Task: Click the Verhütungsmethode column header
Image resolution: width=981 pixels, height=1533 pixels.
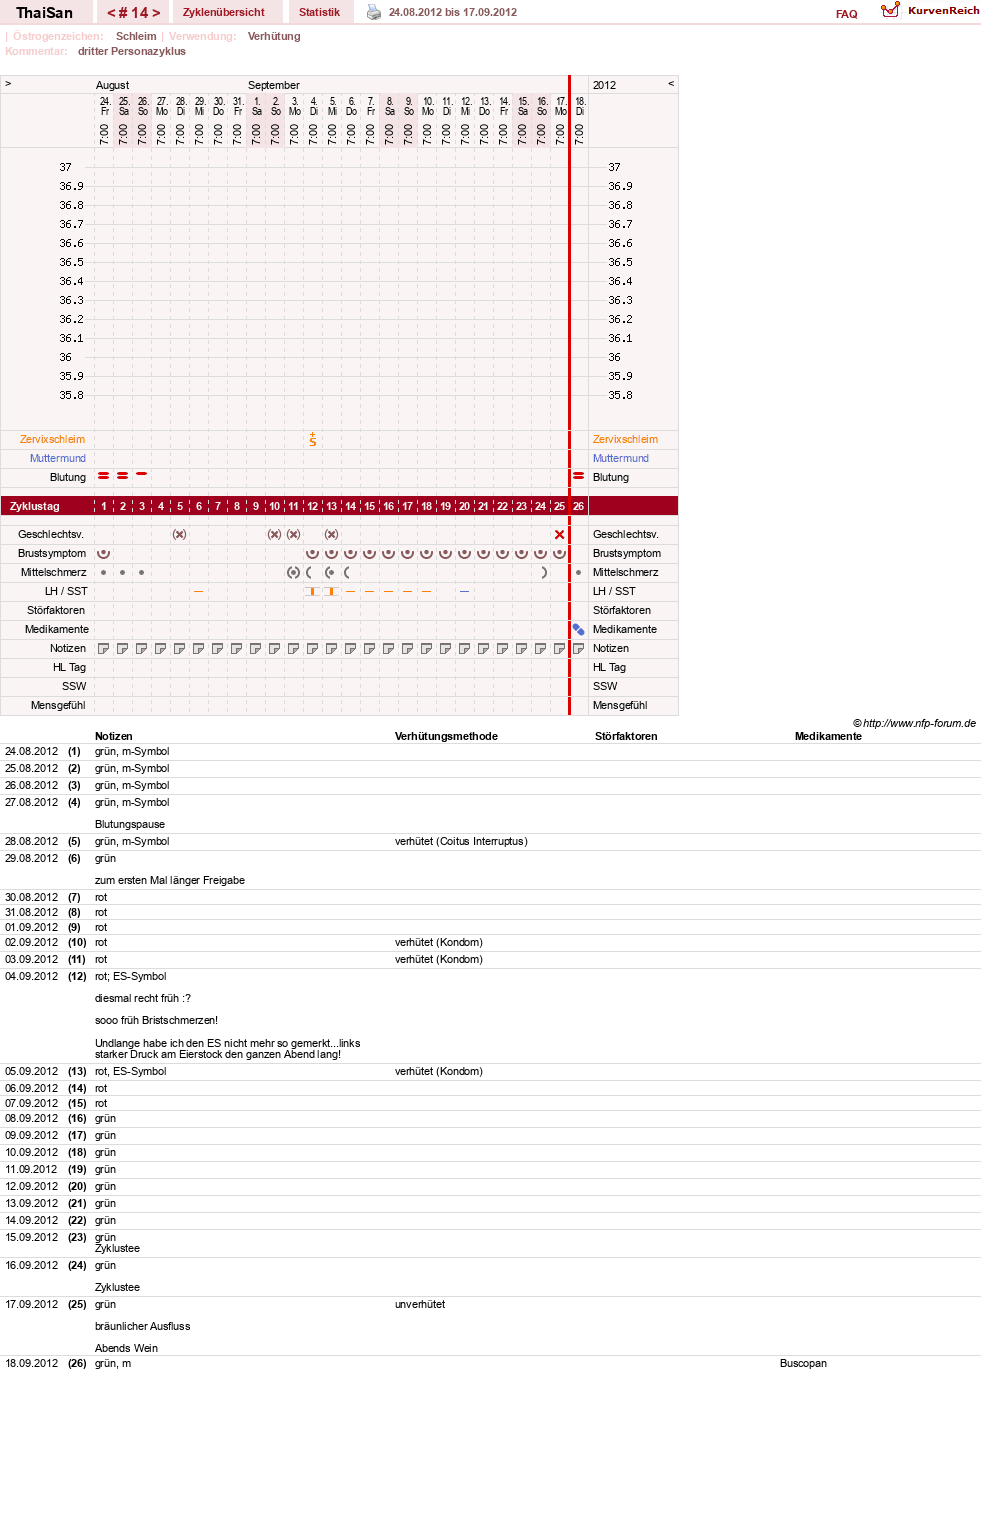Action: [x=446, y=736]
